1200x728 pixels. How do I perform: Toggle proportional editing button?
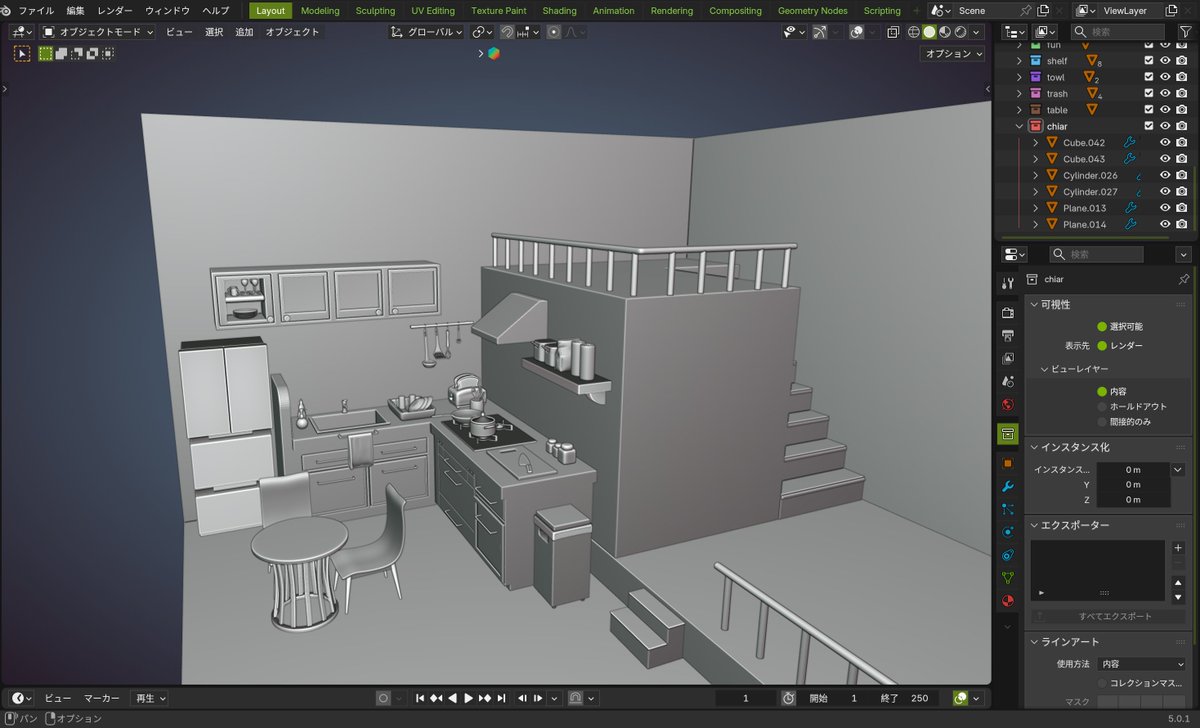tap(554, 32)
